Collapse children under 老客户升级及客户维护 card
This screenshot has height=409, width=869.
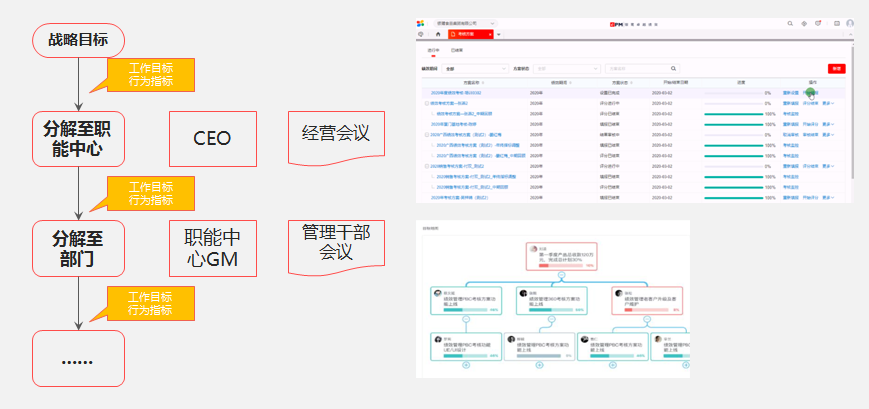[x=647, y=319]
